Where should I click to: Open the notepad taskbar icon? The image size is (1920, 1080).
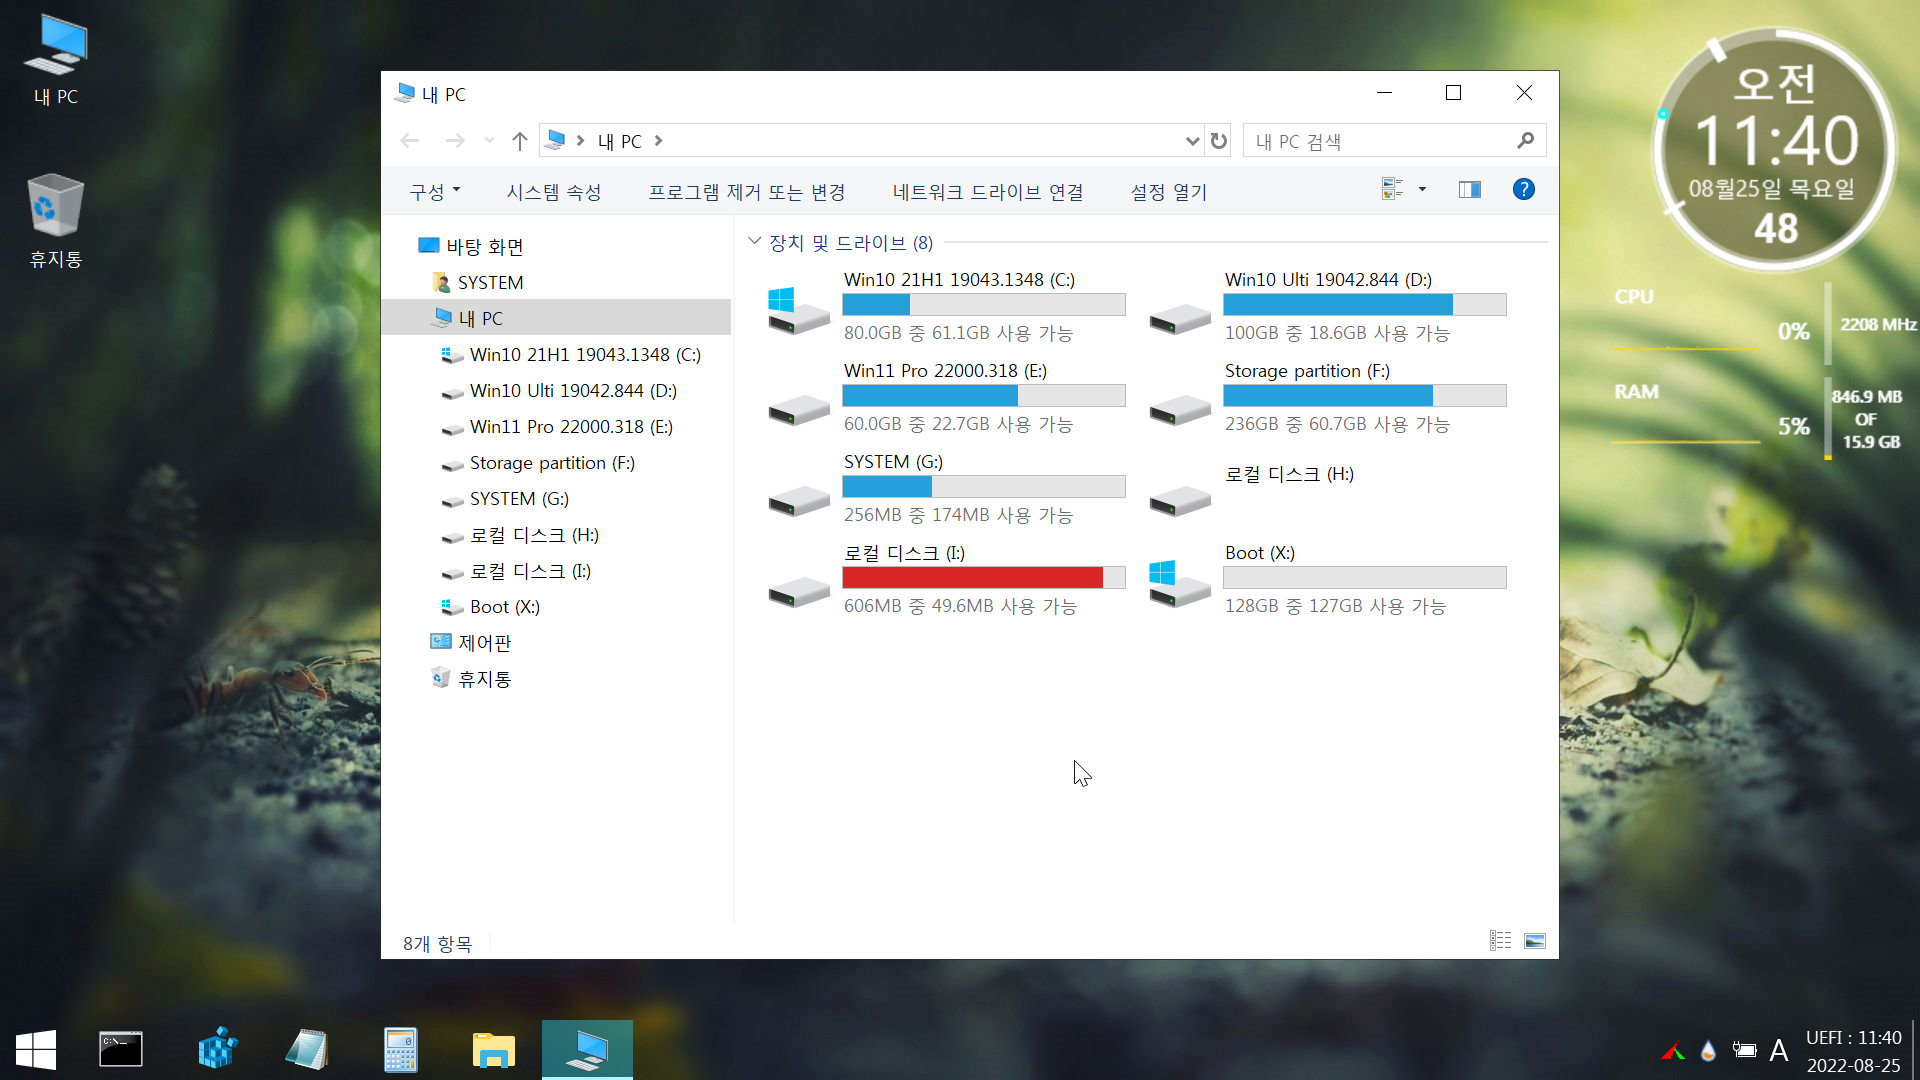tap(307, 1050)
